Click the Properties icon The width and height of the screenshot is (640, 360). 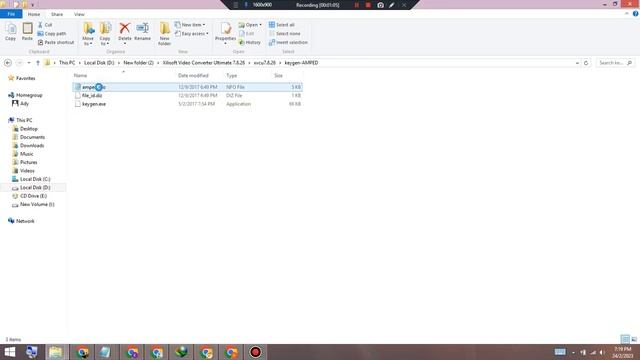tap(225, 29)
